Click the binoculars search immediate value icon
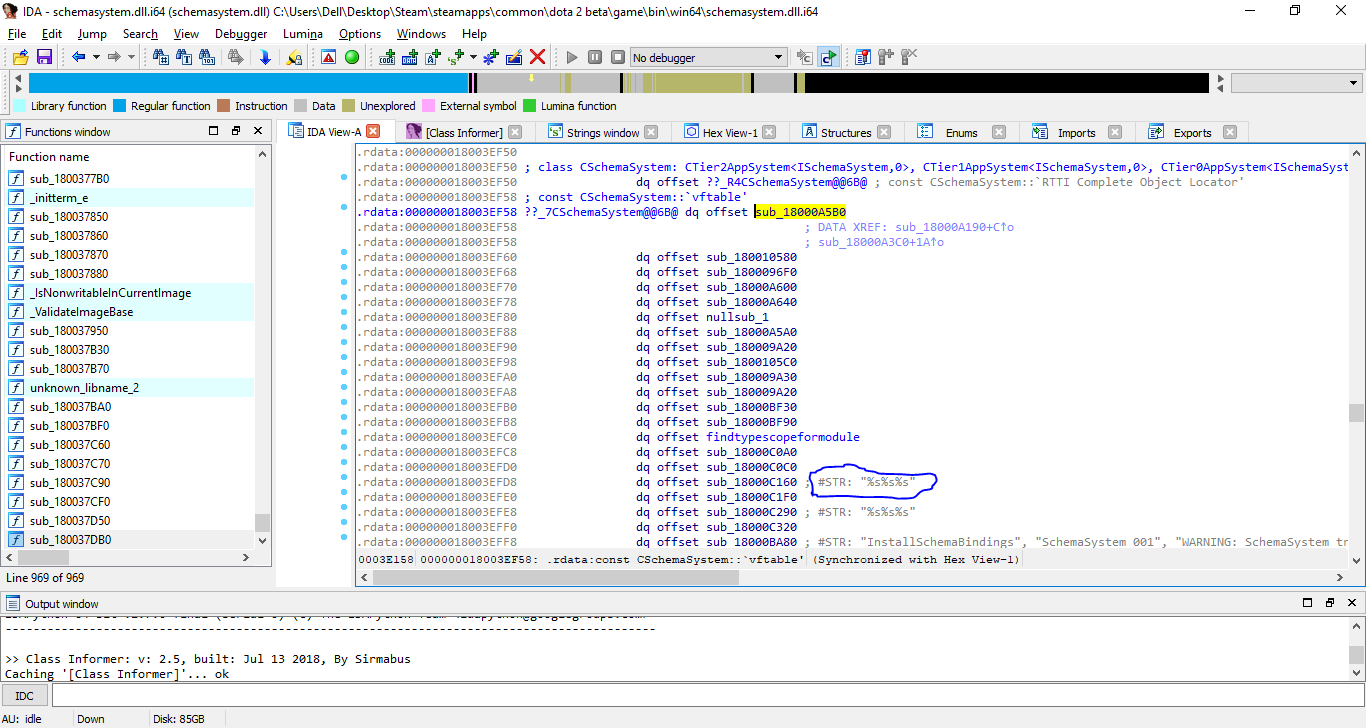This screenshot has height=728, width=1366. click(x=160, y=57)
